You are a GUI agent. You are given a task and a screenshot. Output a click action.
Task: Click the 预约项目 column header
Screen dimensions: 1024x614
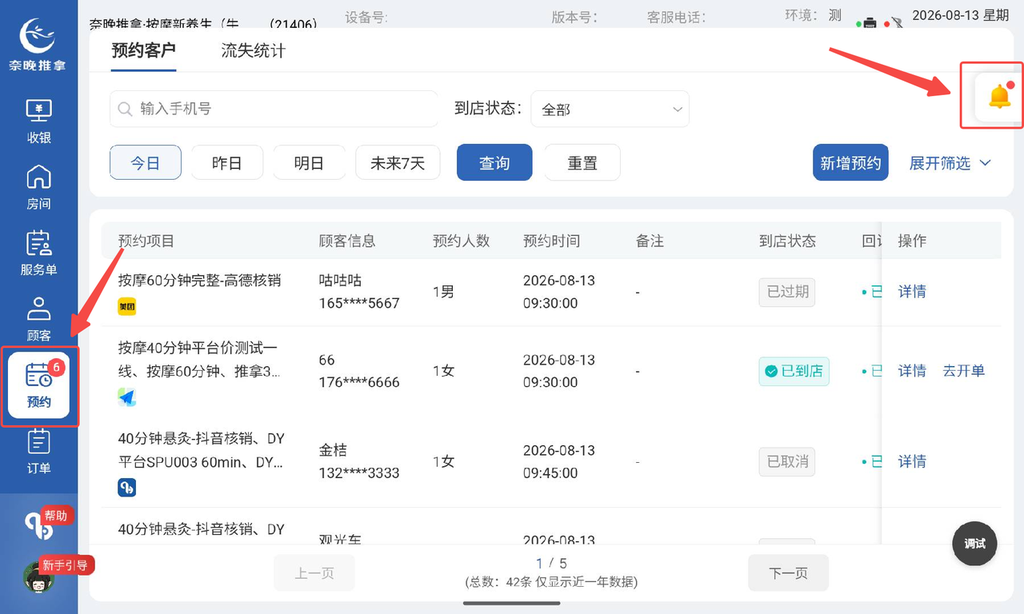[146, 241]
